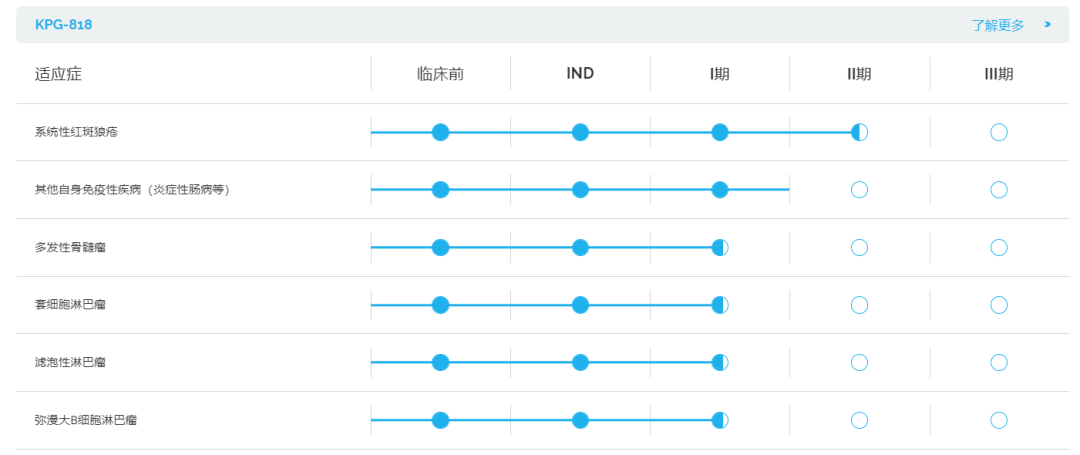Click the 其他自身免疫性疾病 indication label
Screen dimensions: 1080x455
(132, 189)
